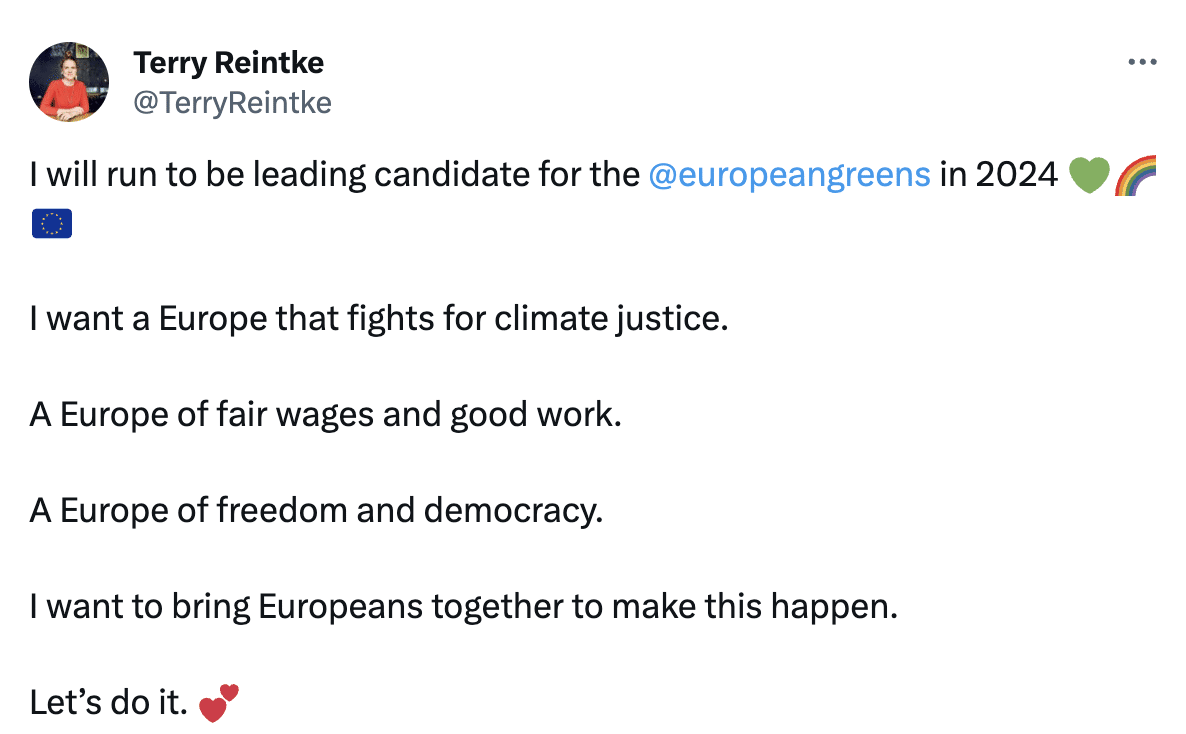Click the 'bring Europeans together' sentence
Viewport: 1186px width, 734px height.
pos(463,607)
